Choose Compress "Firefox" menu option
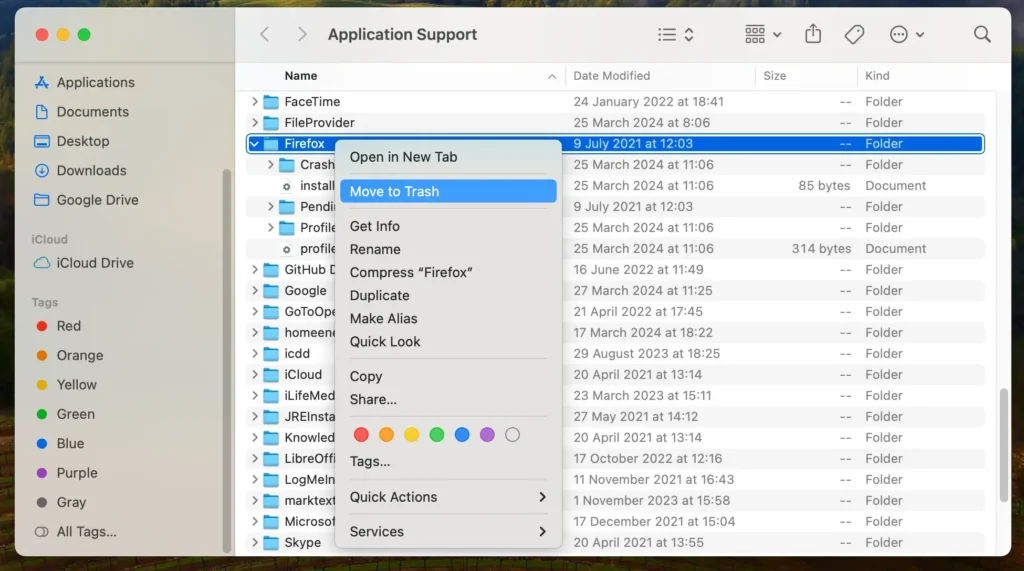 tap(410, 272)
